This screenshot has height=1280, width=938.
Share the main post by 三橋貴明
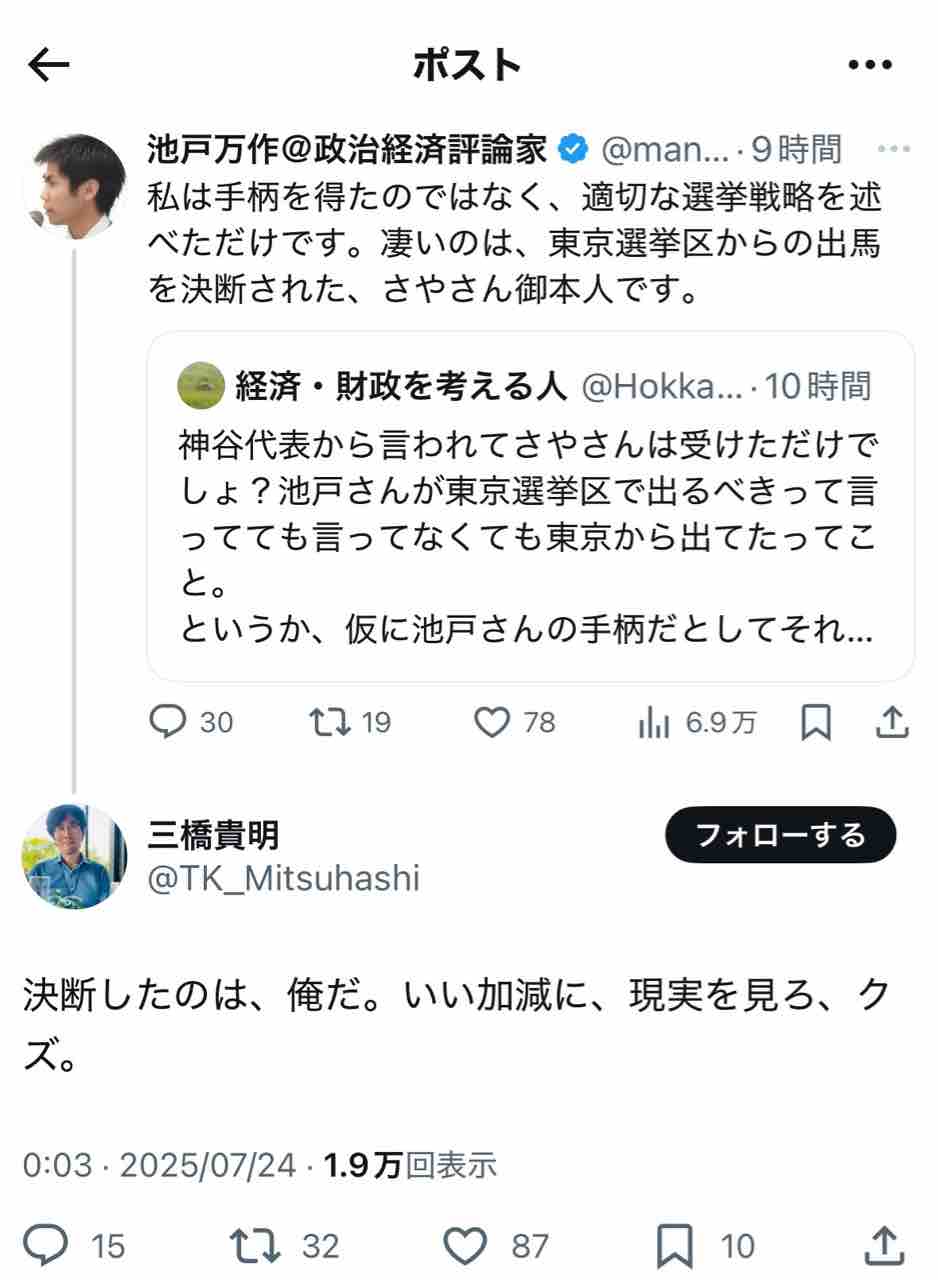coord(882,1246)
